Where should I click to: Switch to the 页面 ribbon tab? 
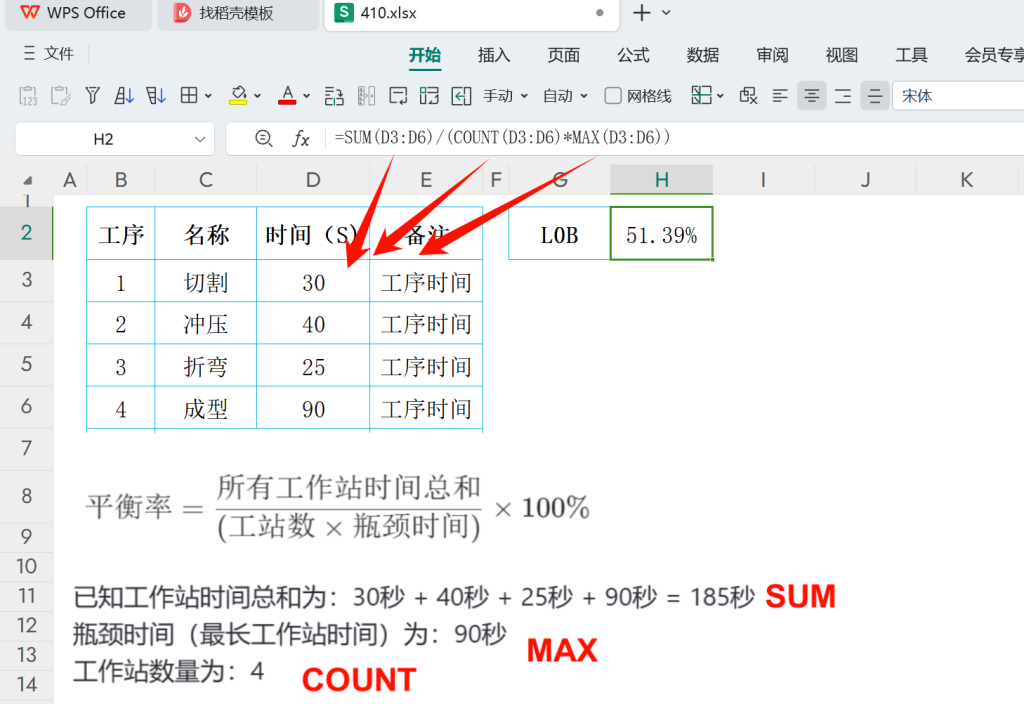pyautogui.click(x=564, y=56)
